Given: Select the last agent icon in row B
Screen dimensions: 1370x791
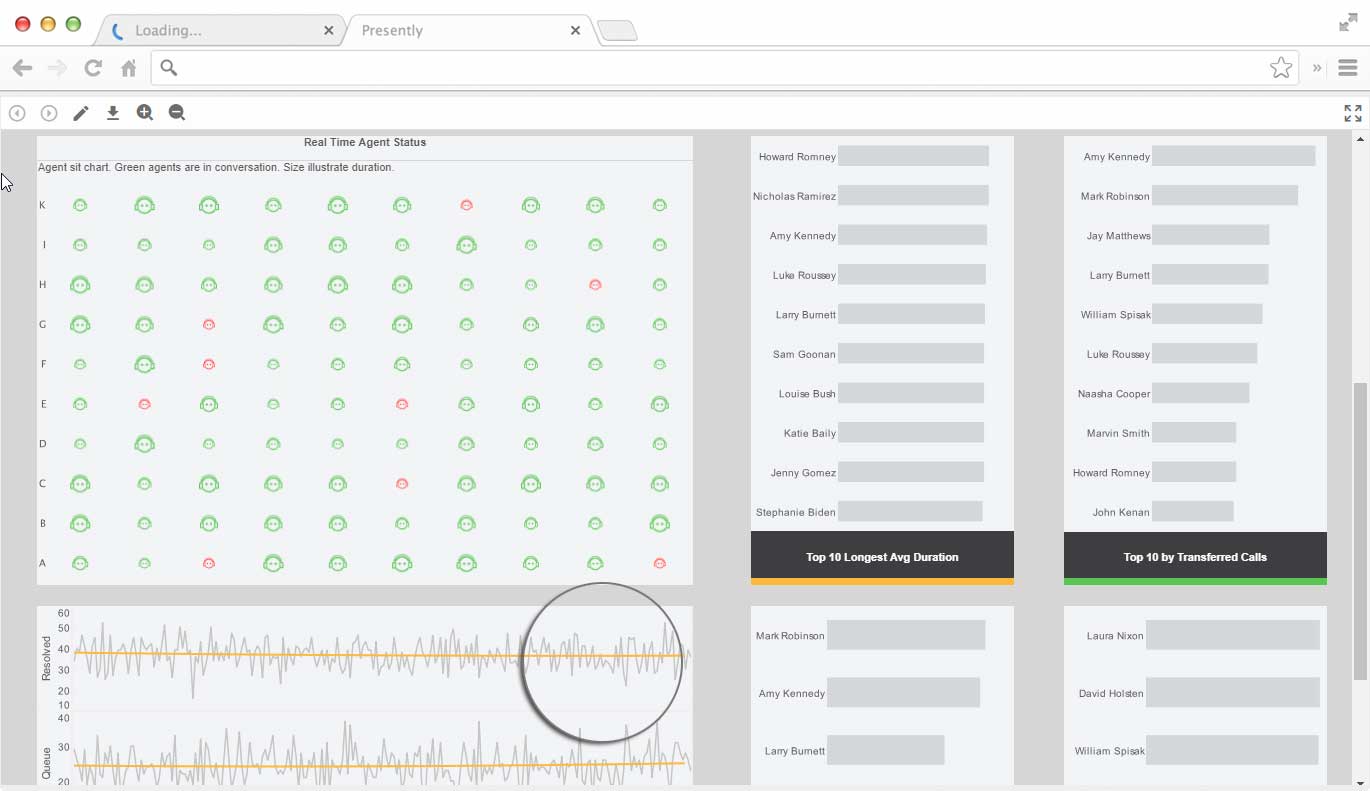Looking at the screenshot, I should [659, 523].
